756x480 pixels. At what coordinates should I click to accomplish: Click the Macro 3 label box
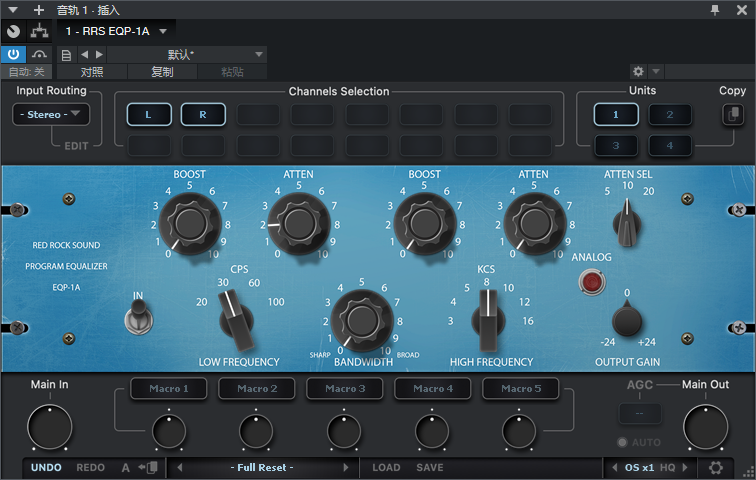point(346,389)
